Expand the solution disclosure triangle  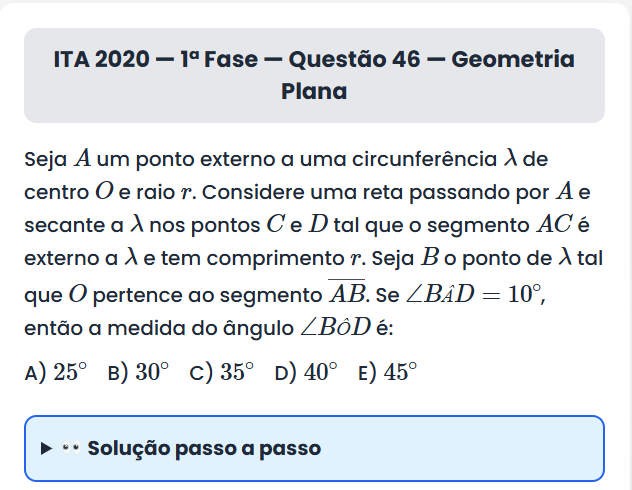[x=46, y=448]
